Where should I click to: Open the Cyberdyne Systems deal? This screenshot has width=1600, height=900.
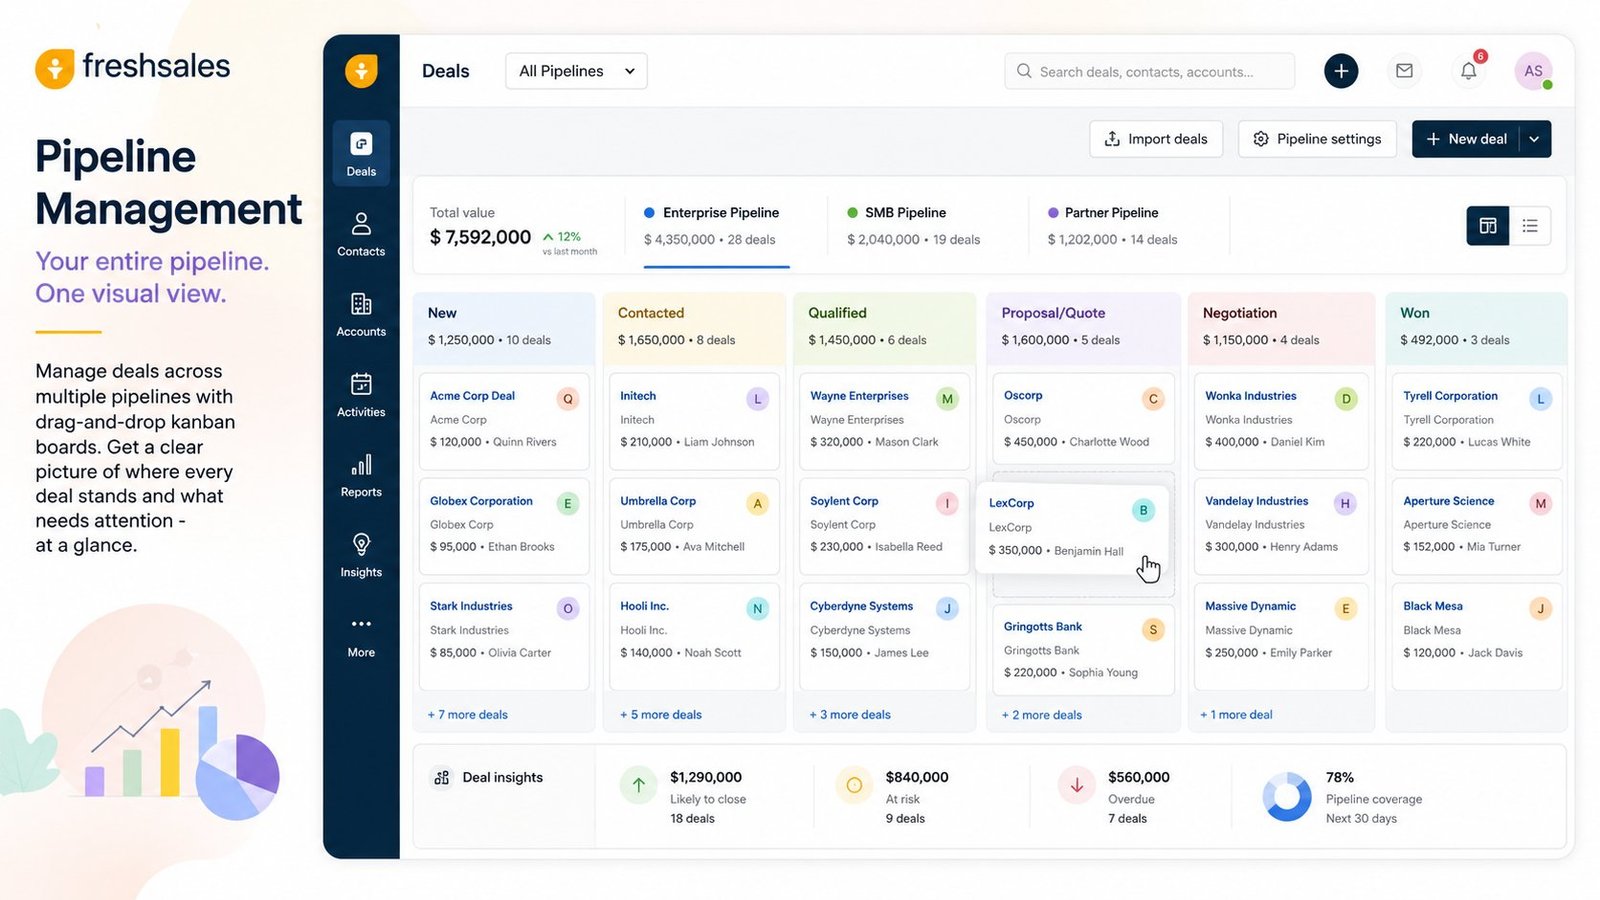(884, 637)
